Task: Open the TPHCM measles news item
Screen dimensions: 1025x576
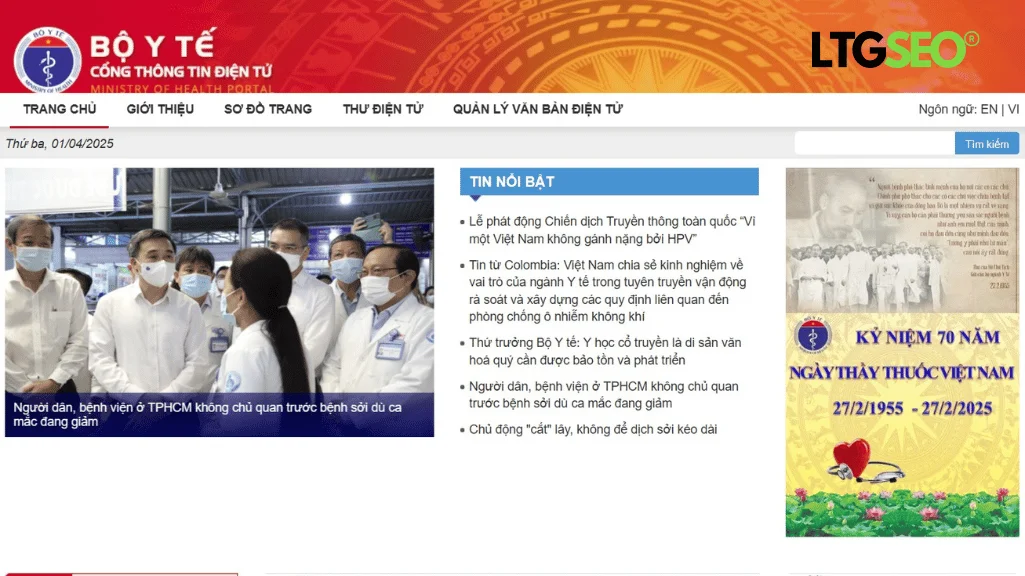Action: click(x=602, y=394)
